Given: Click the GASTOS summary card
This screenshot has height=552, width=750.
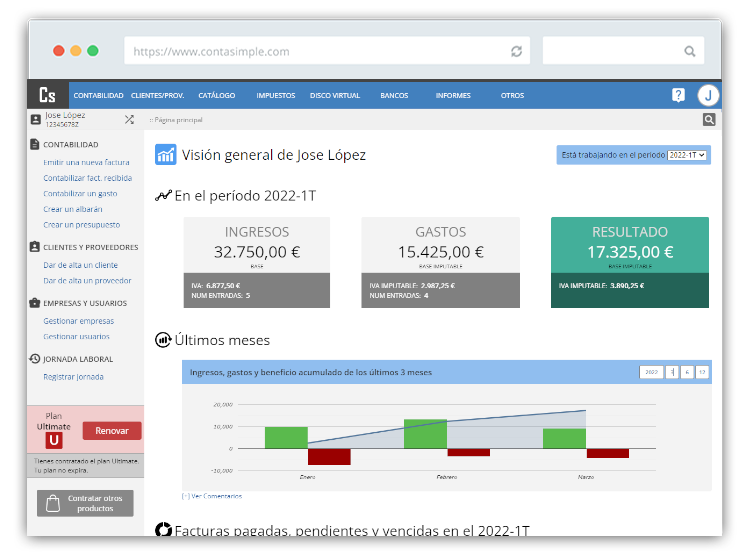Looking at the screenshot, I should tap(441, 262).
